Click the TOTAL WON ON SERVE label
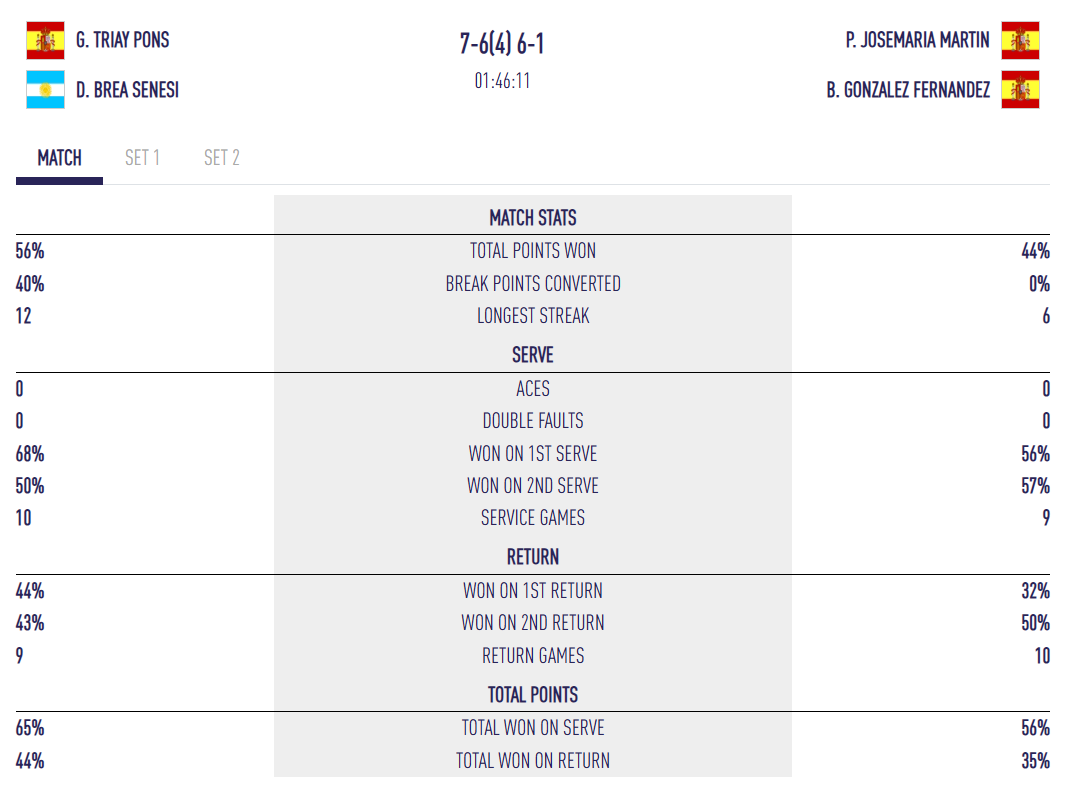1068x793 pixels. (x=532, y=728)
